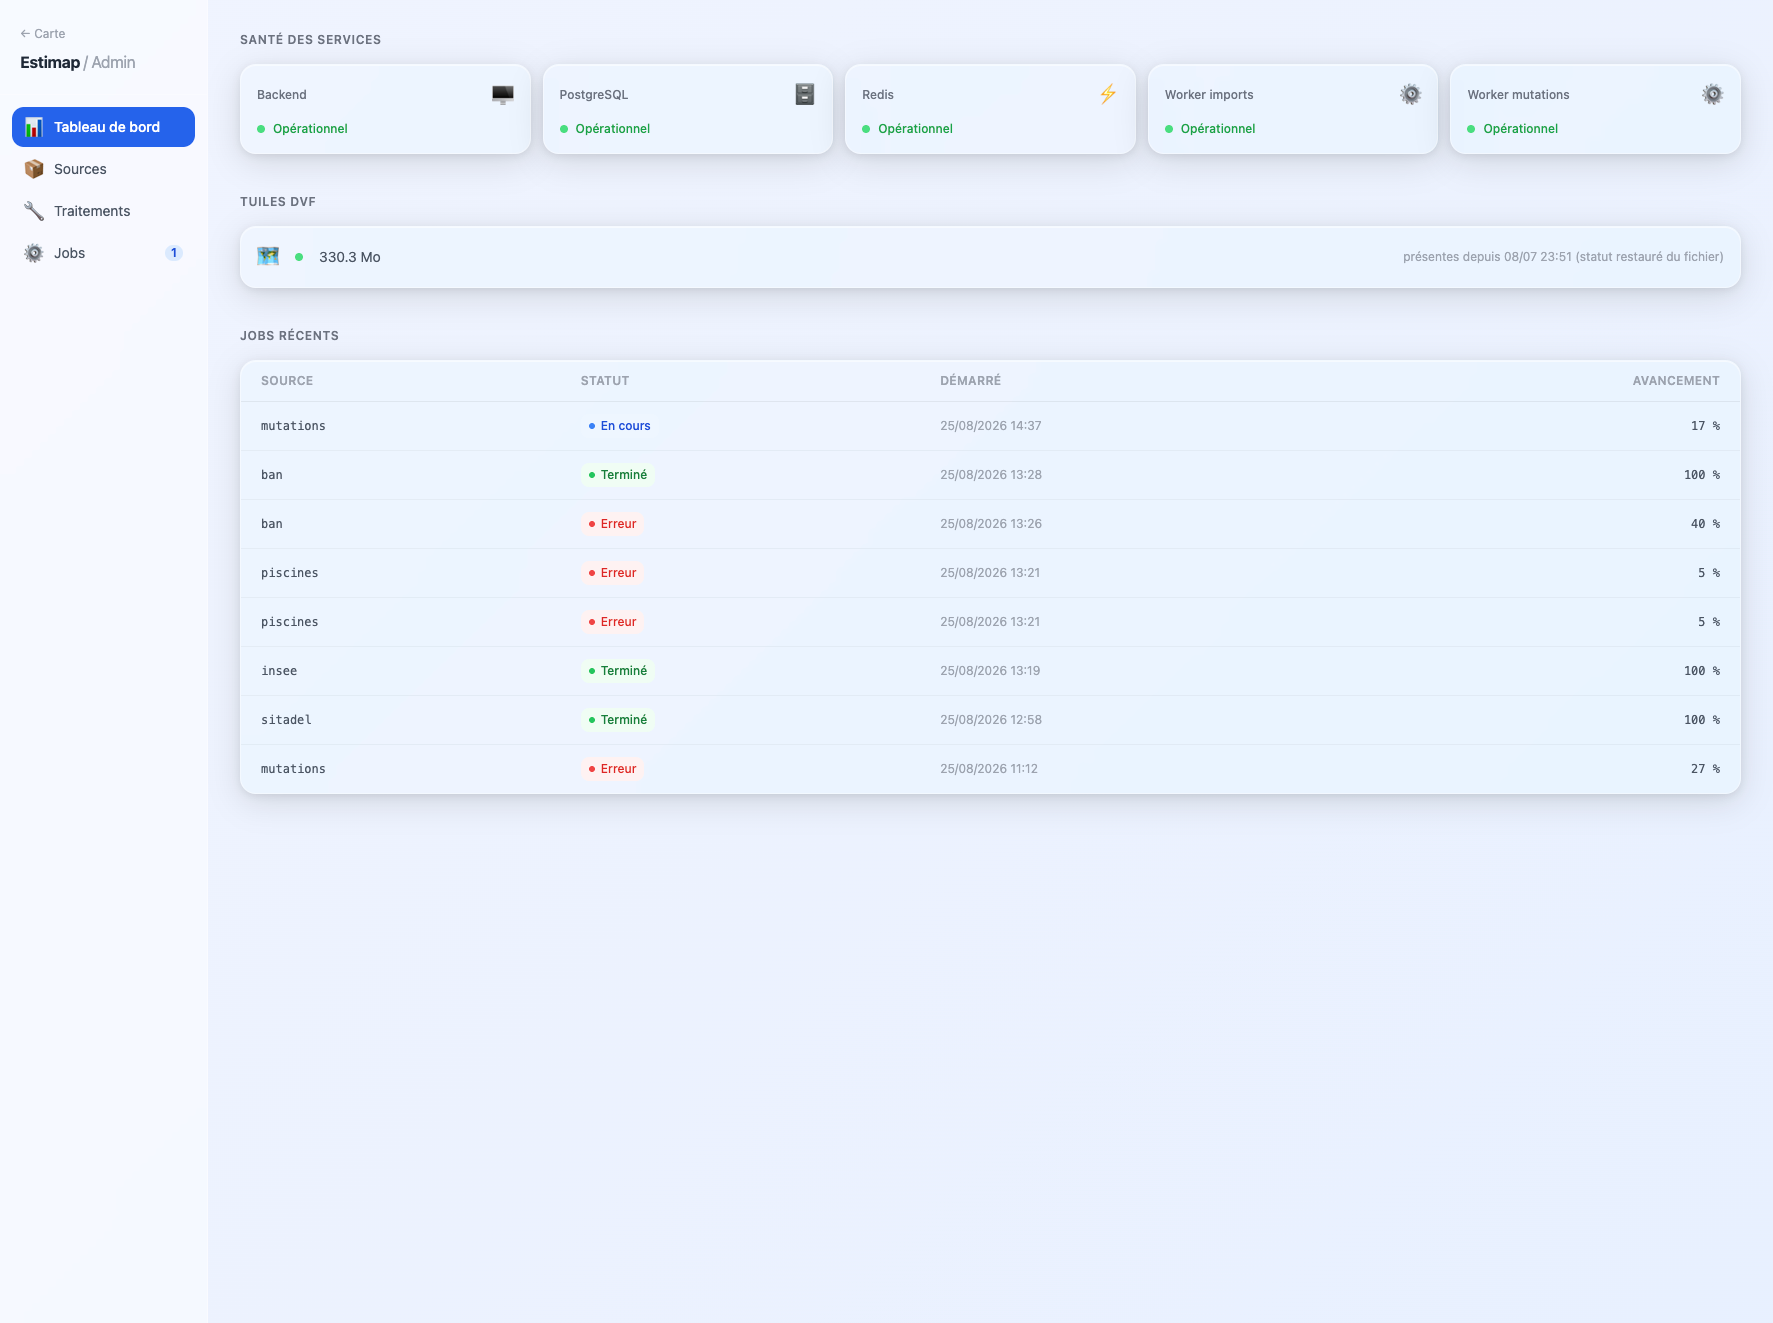
Task: Click the date 25/08/2026 11:12
Action: coord(989,769)
